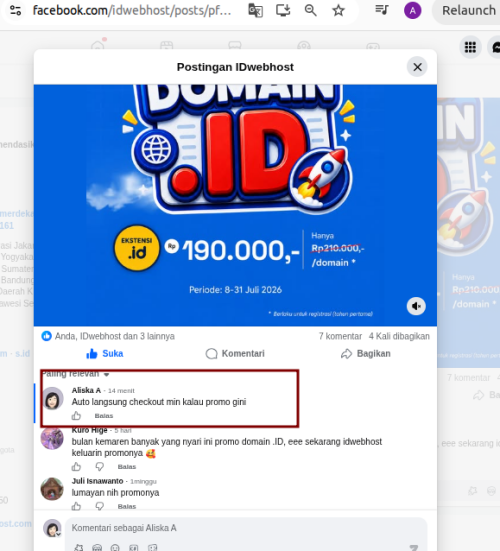Expand the Paling relevan sort dropdown
Viewport: 500px width, 551px height.
click(x=75, y=374)
